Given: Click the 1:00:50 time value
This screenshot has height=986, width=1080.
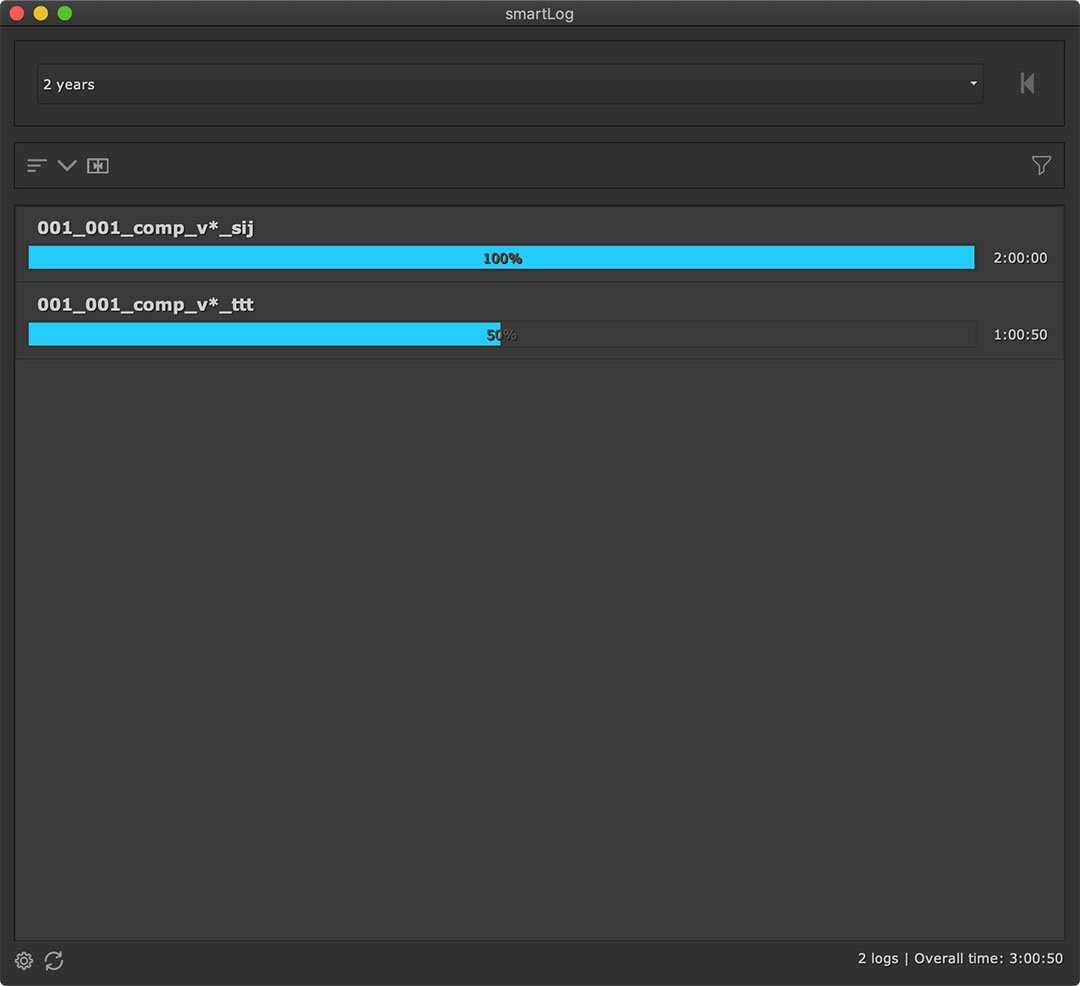Looking at the screenshot, I should 1020,335.
